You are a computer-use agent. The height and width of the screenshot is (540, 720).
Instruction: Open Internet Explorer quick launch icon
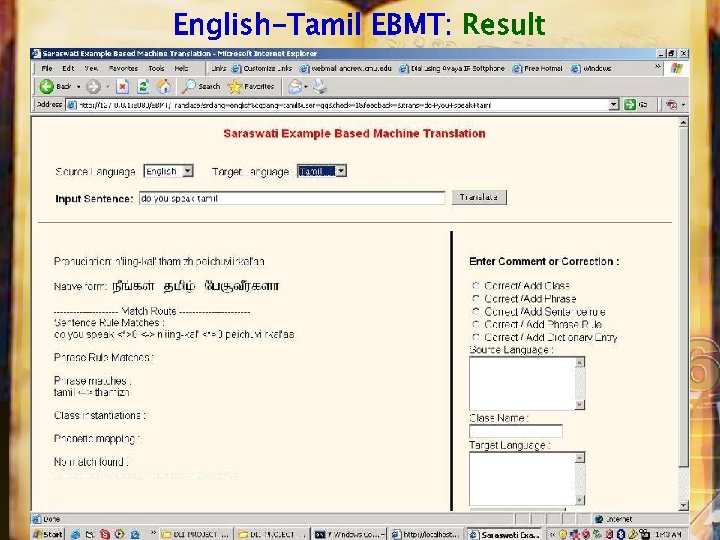pos(75,534)
